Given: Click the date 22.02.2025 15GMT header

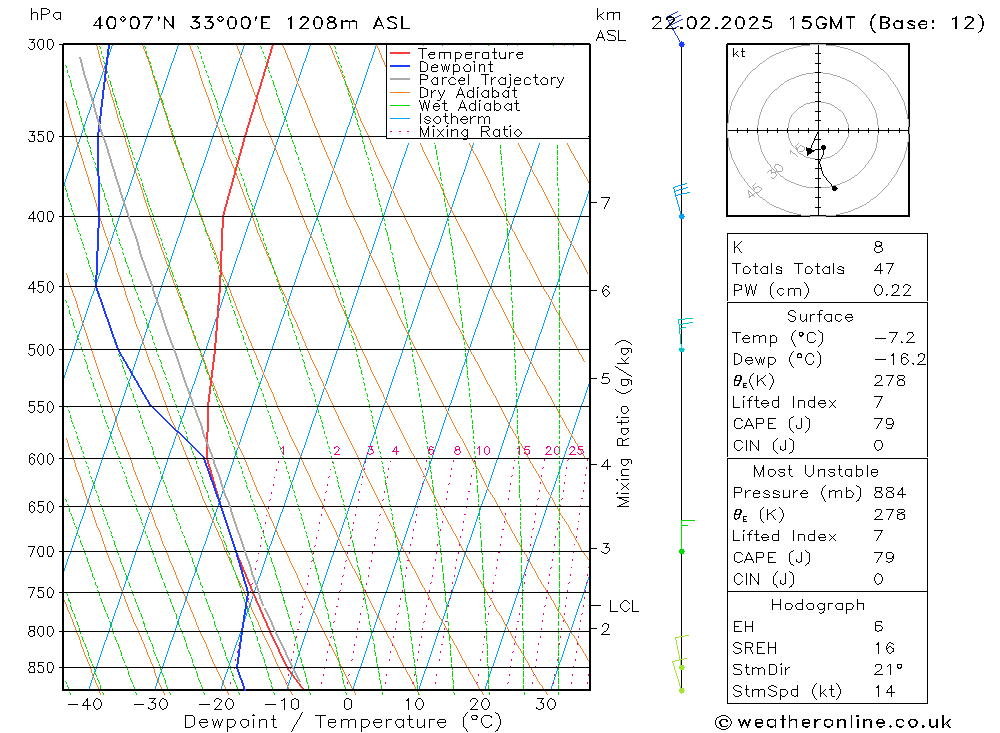Looking at the screenshot, I should 753,23.
